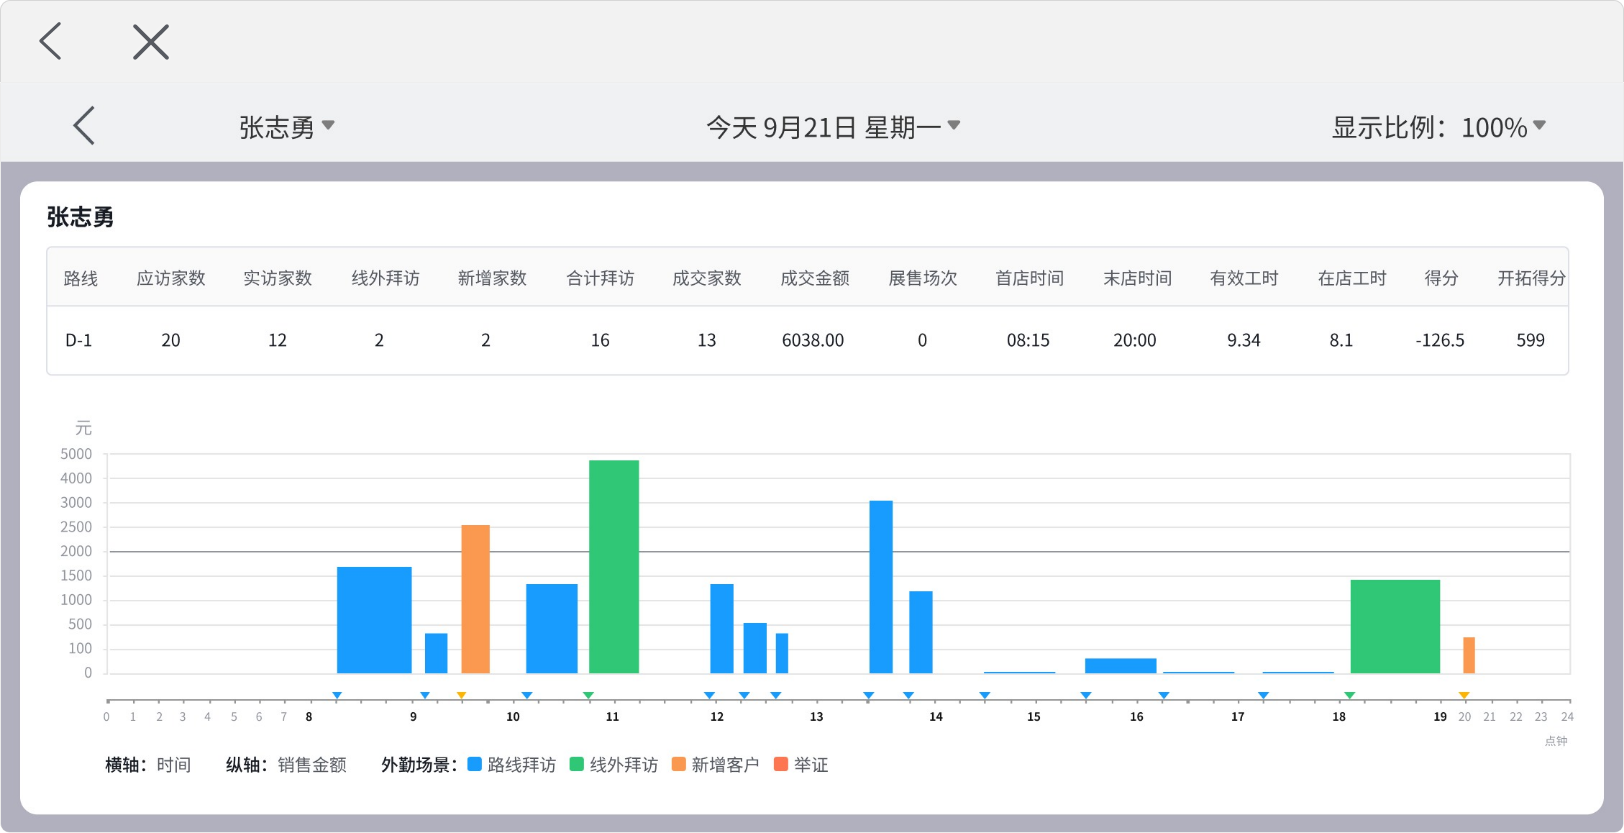This screenshot has height=833, width=1624.
Task: Click the 599 value under 开拓得分
Action: 1530,340
